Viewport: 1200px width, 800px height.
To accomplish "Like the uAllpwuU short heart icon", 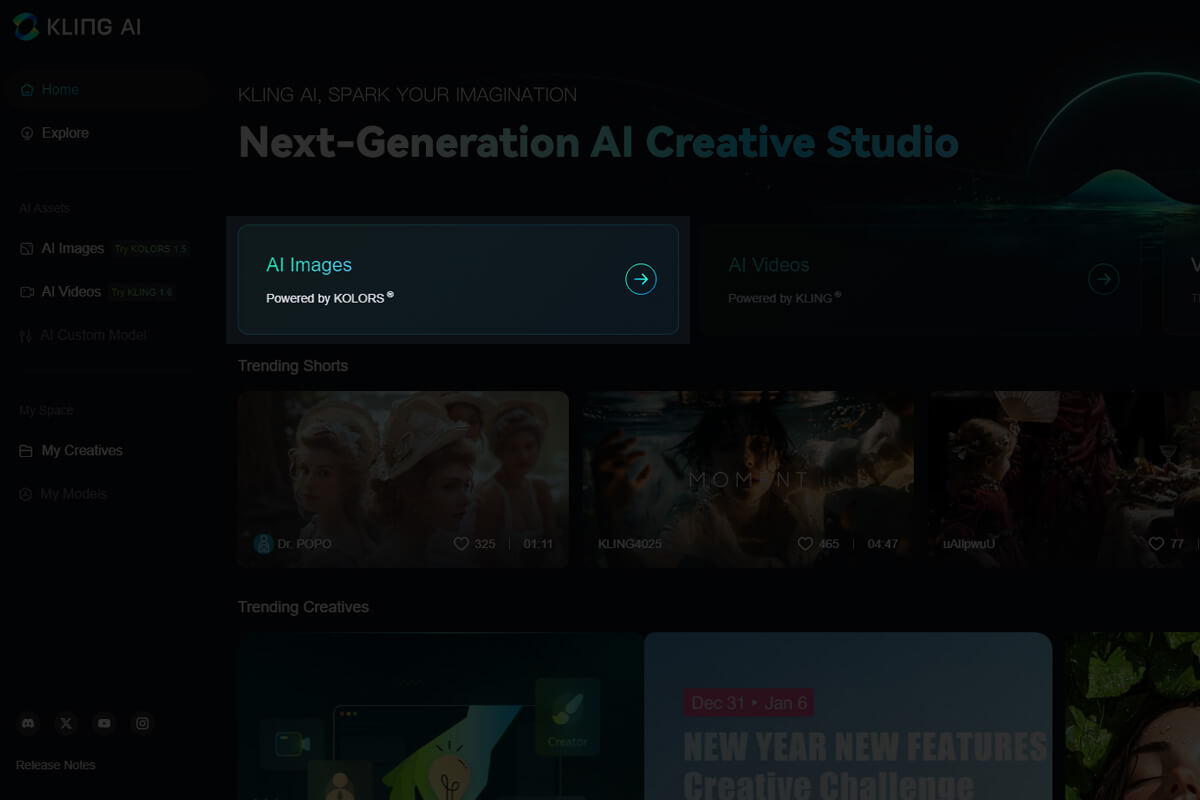I will pyautogui.click(x=1156, y=544).
